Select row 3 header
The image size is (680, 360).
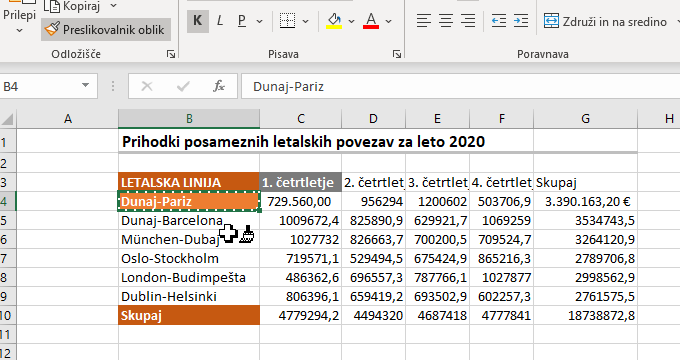point(8,182)
